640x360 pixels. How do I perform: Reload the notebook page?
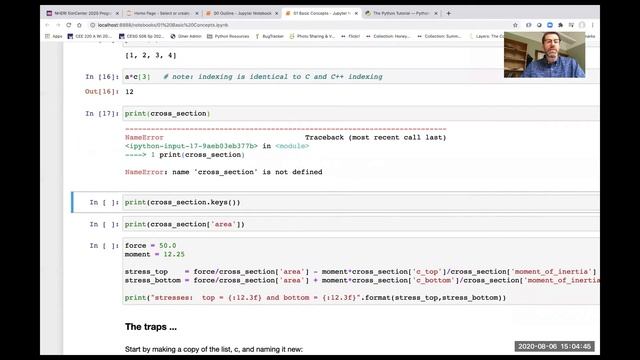pyautogui.click(x=69, y=25)
